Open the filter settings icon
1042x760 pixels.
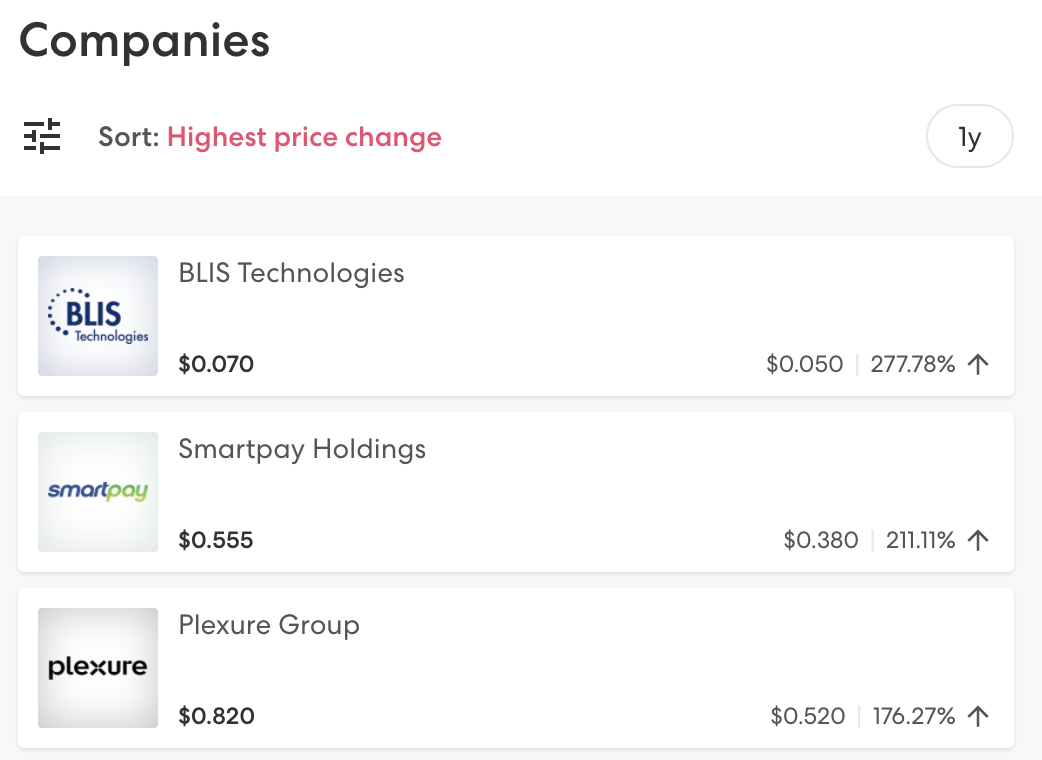click(42, 136)
